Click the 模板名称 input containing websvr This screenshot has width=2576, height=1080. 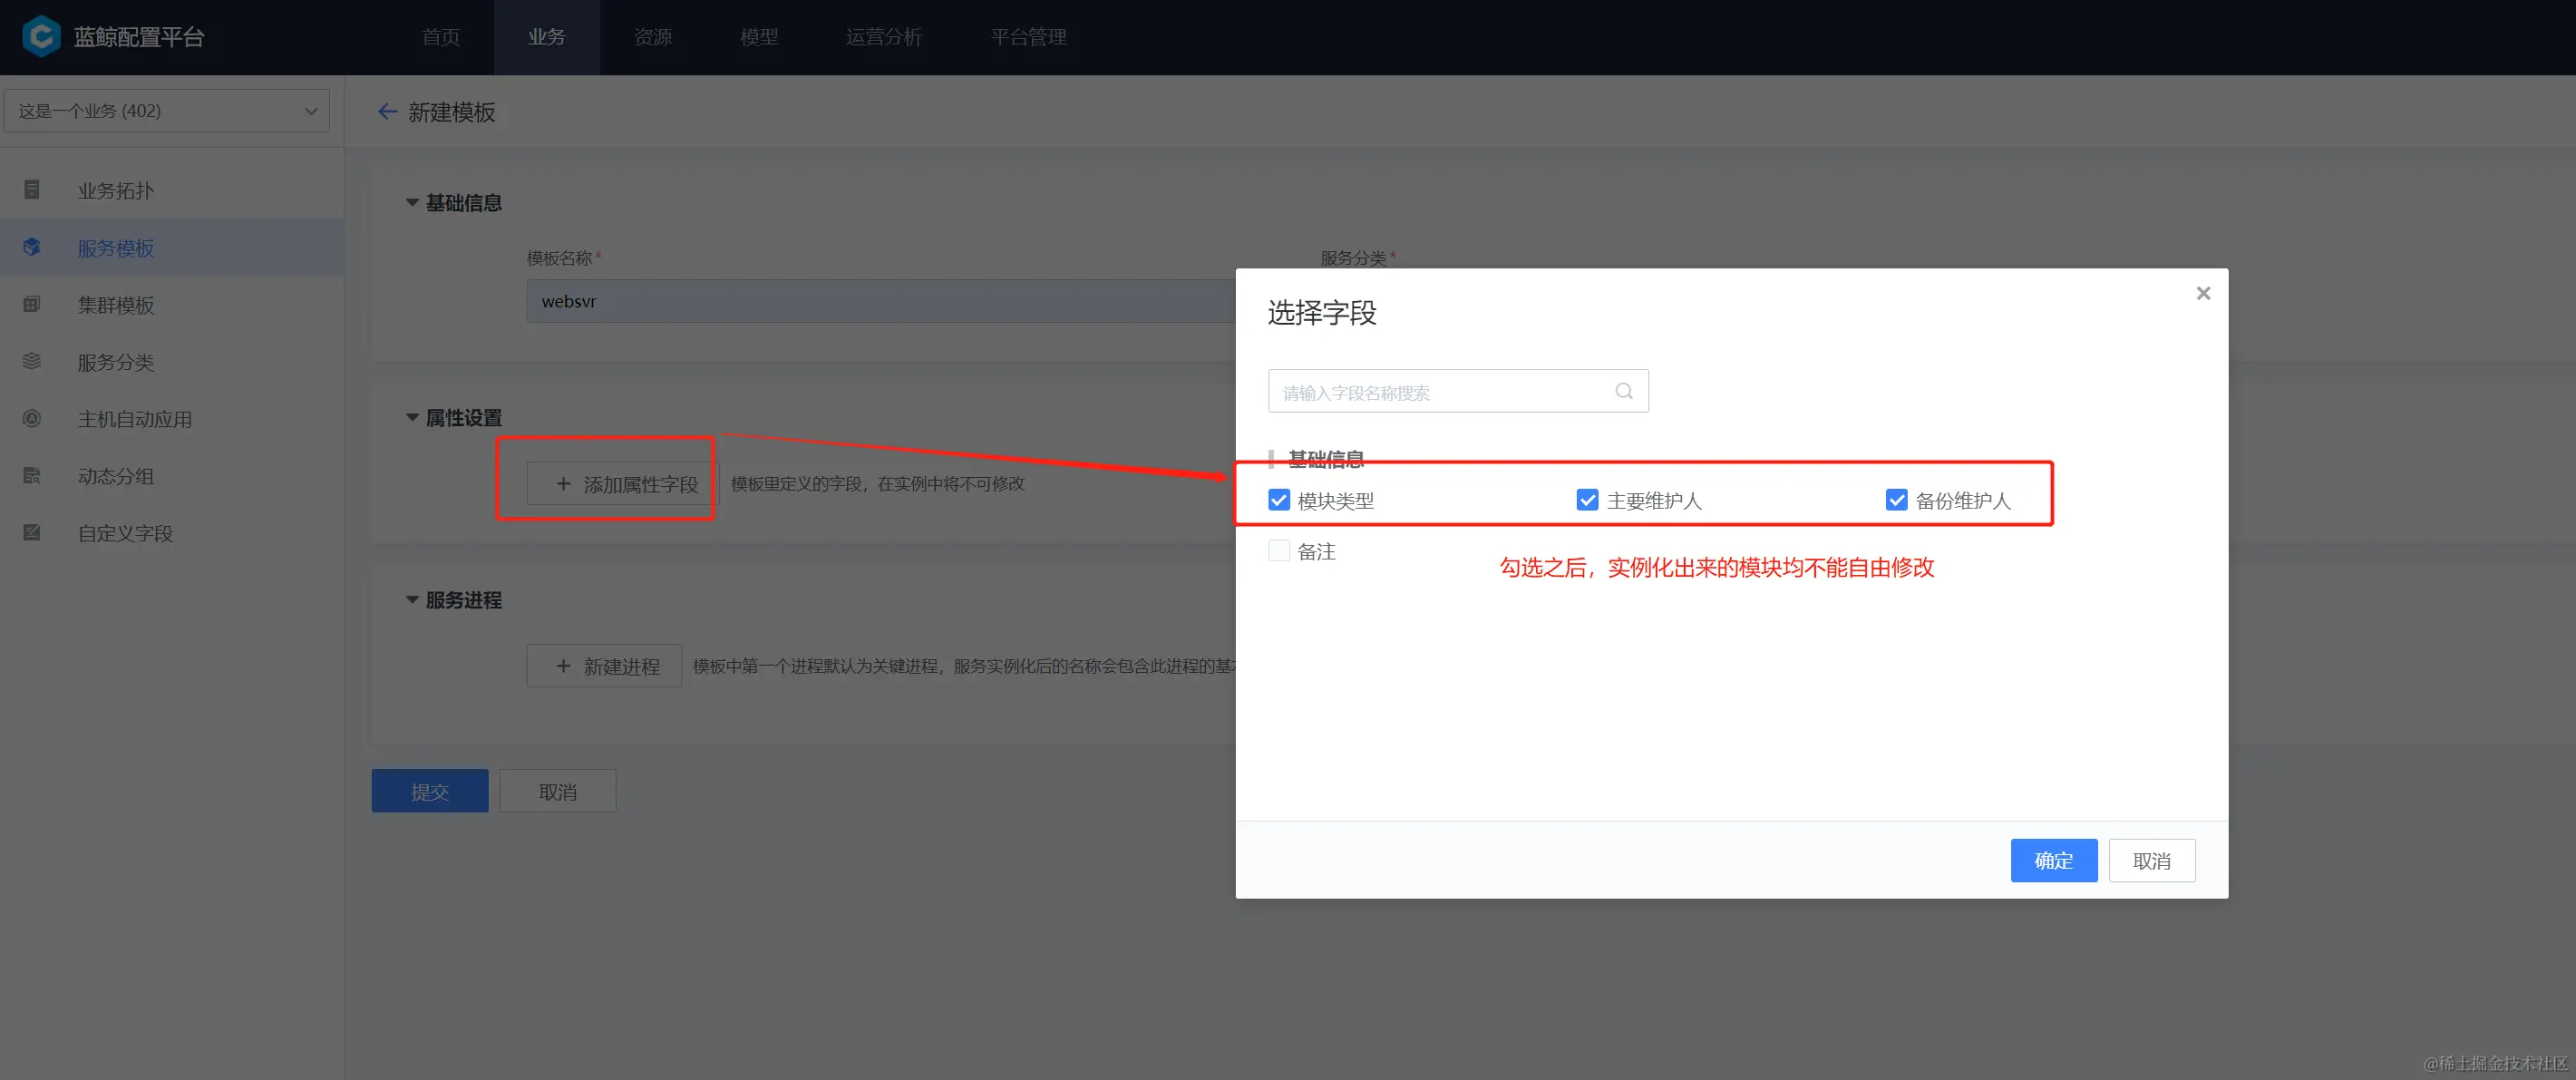click(881, 301)
